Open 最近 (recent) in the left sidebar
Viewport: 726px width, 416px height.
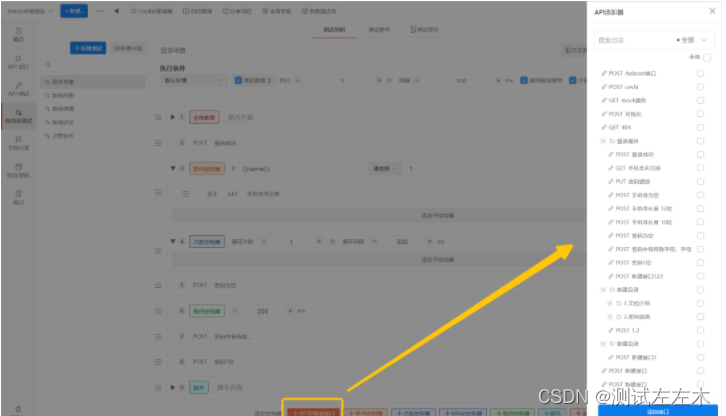click(19, 35)
